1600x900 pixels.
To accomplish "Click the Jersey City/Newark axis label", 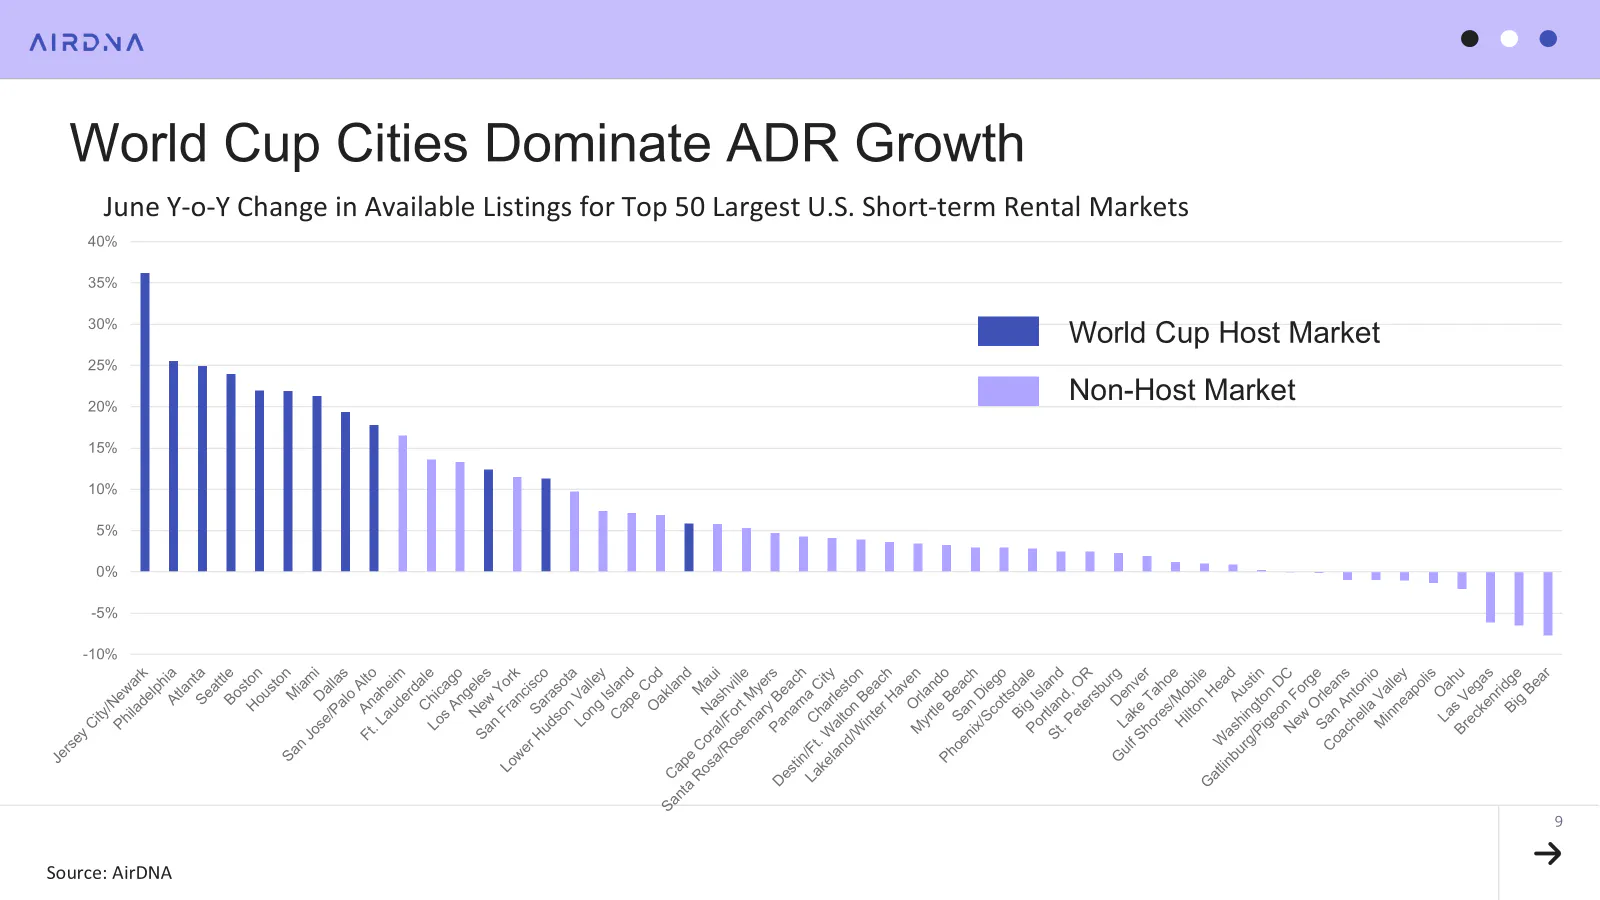I will pyautogui.click(x=100, y=715).
